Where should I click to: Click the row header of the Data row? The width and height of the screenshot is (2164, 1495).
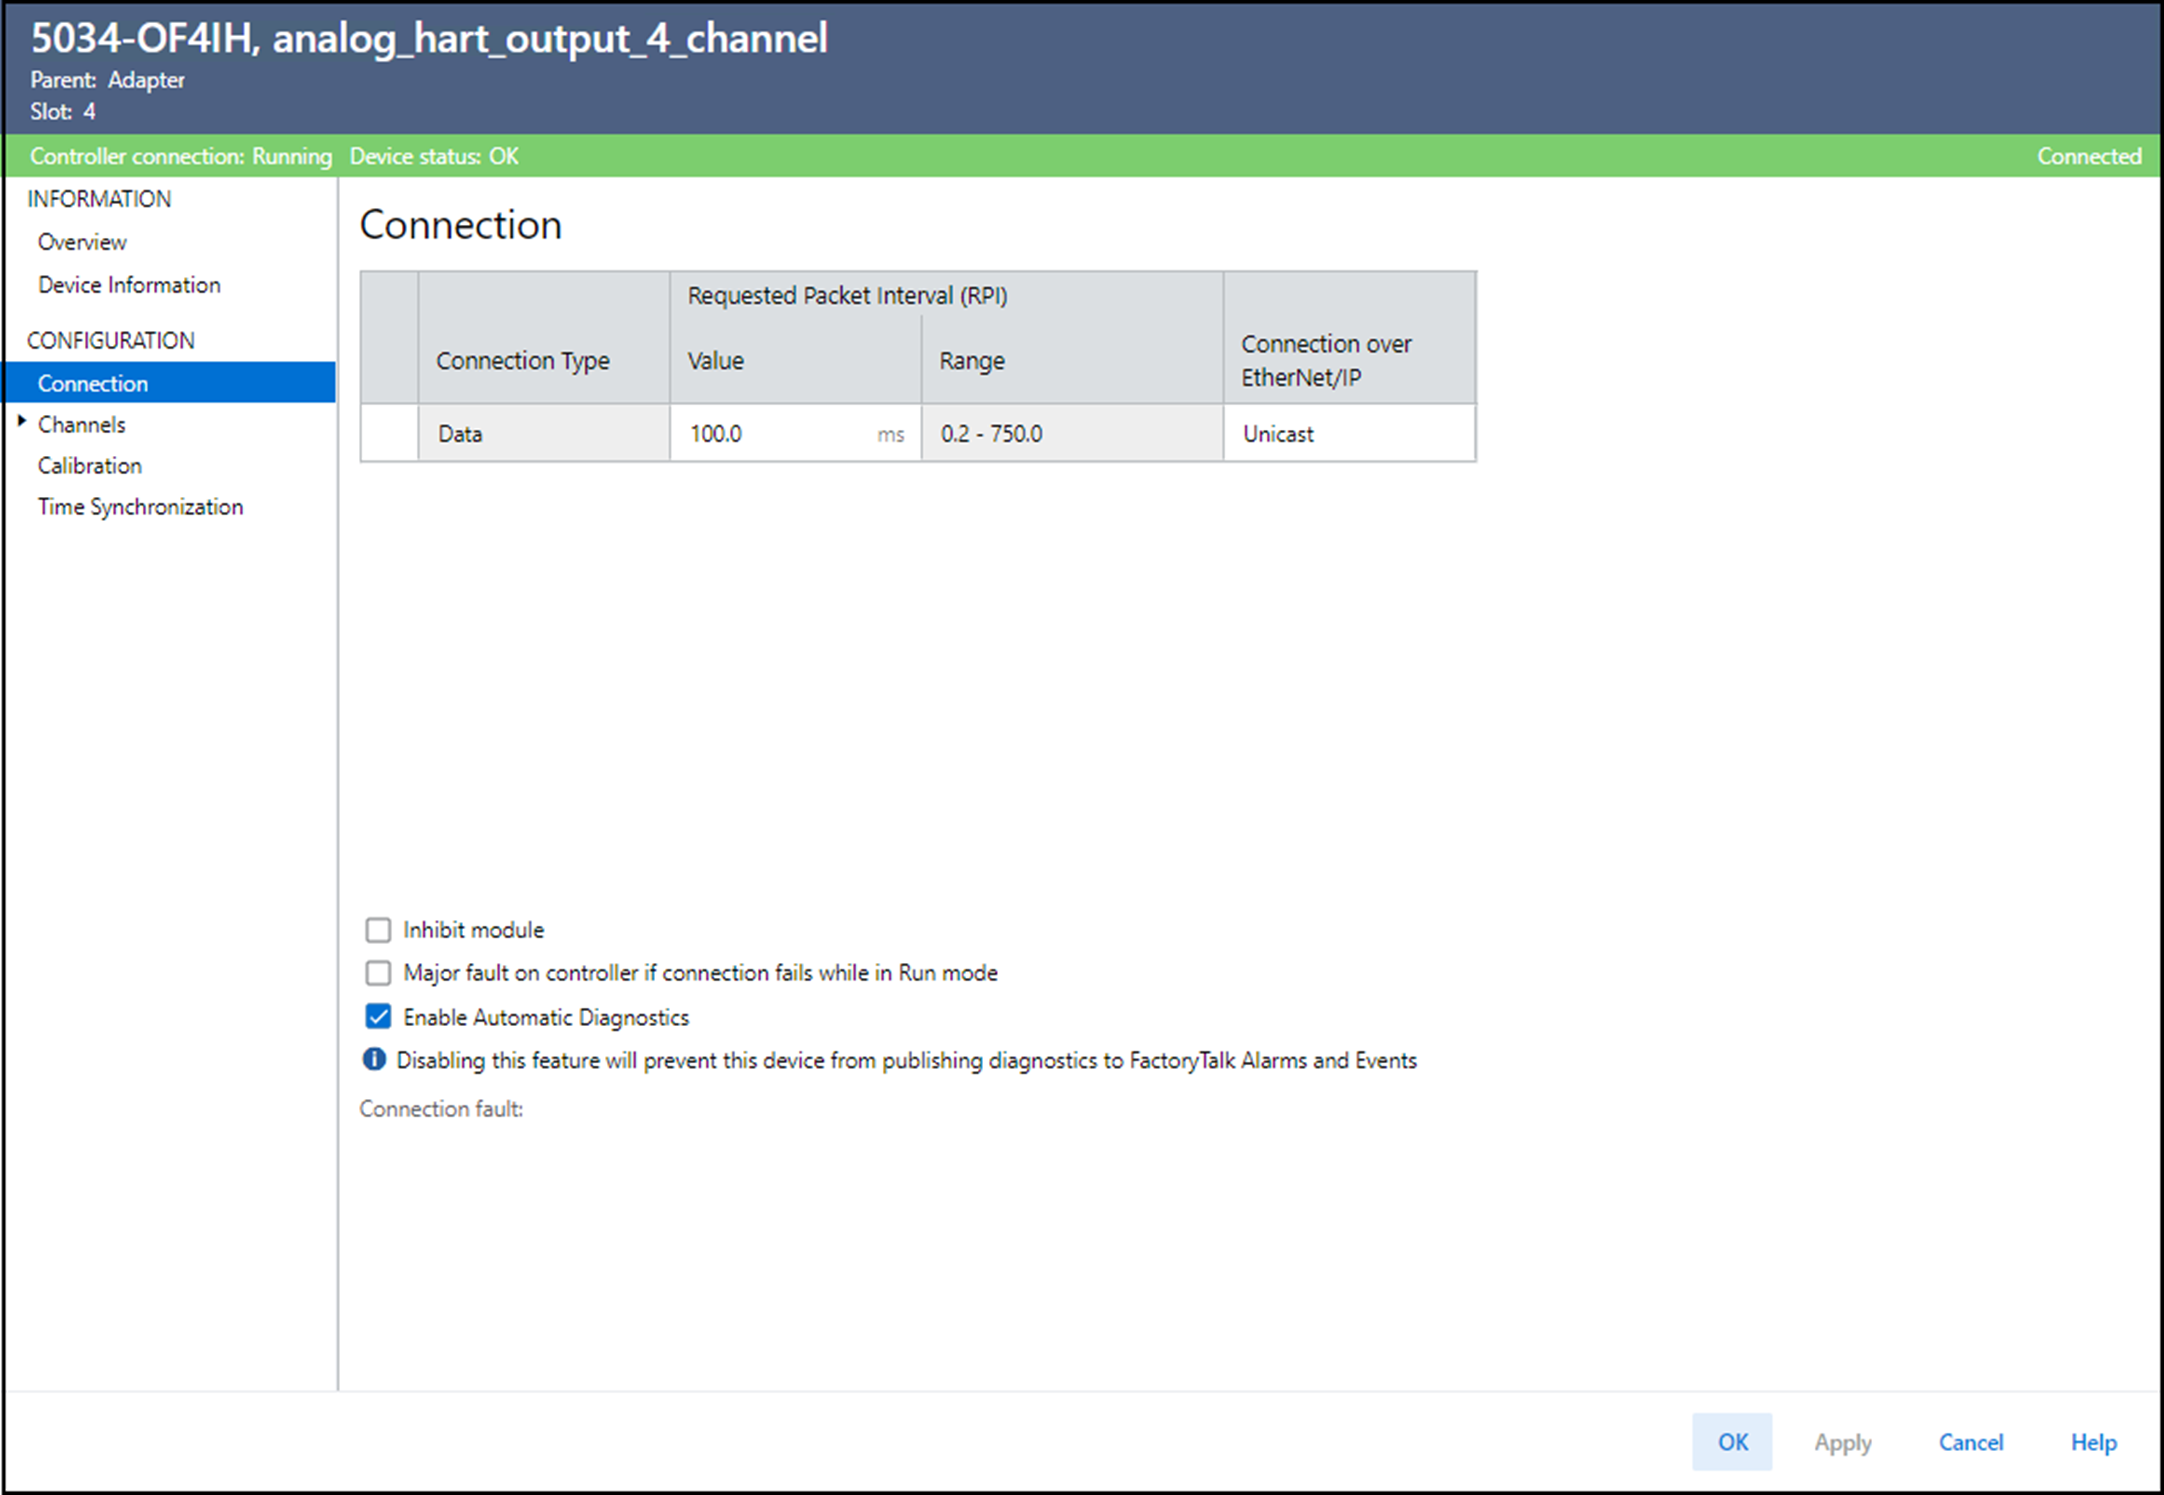pos(389,434)
